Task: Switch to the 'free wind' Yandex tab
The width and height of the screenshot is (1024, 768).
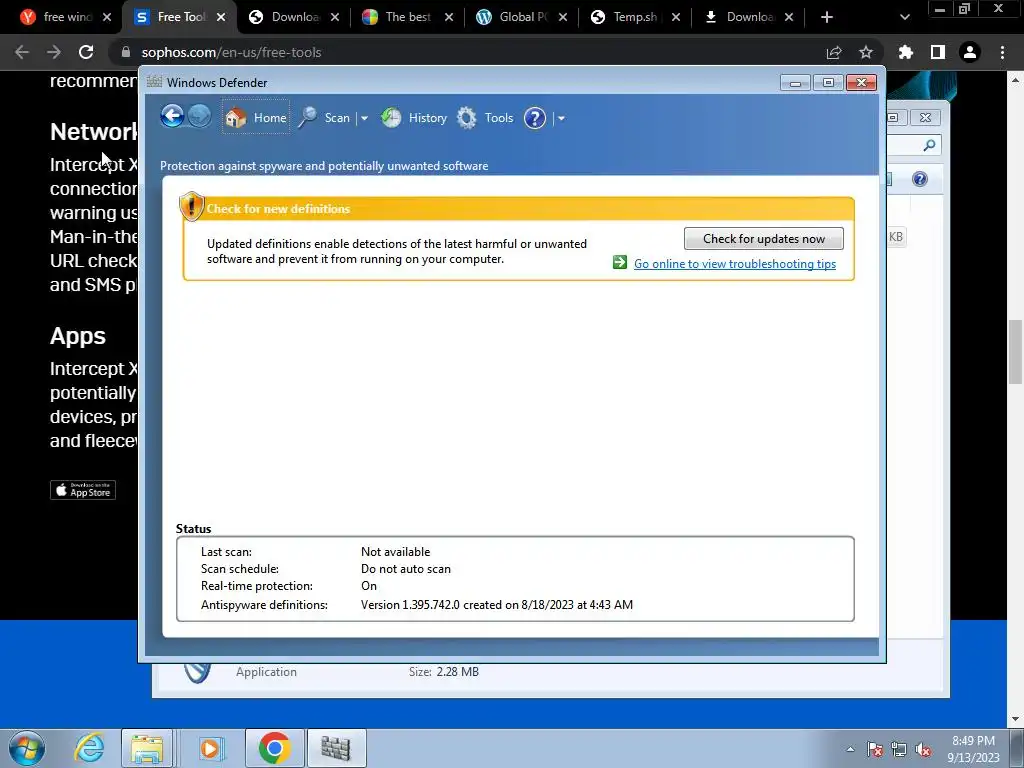Action: click(65, 17)
